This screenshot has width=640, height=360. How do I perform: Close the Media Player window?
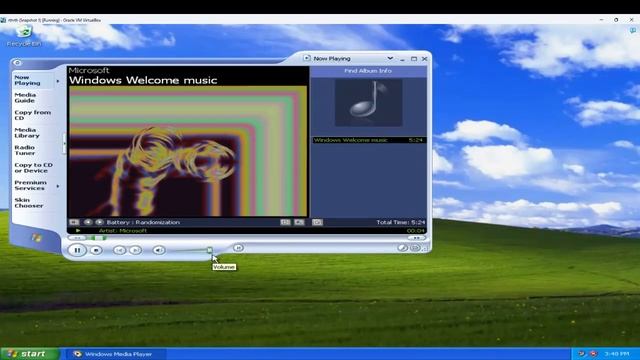424,59
